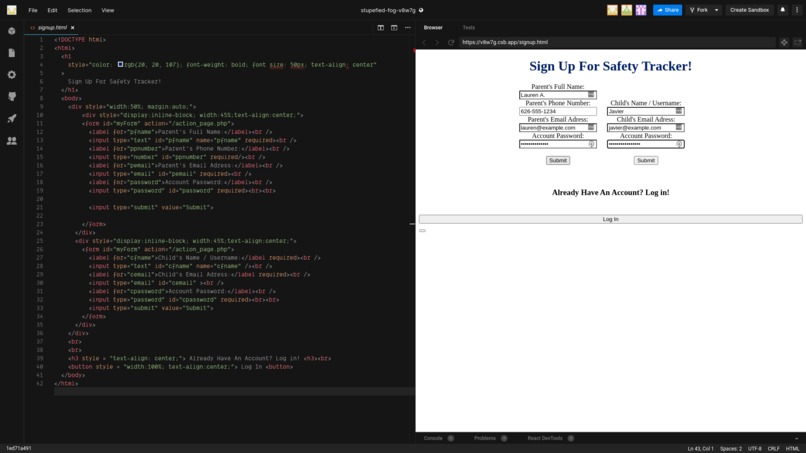Click autofill icon in Parent's Email field

591,128
